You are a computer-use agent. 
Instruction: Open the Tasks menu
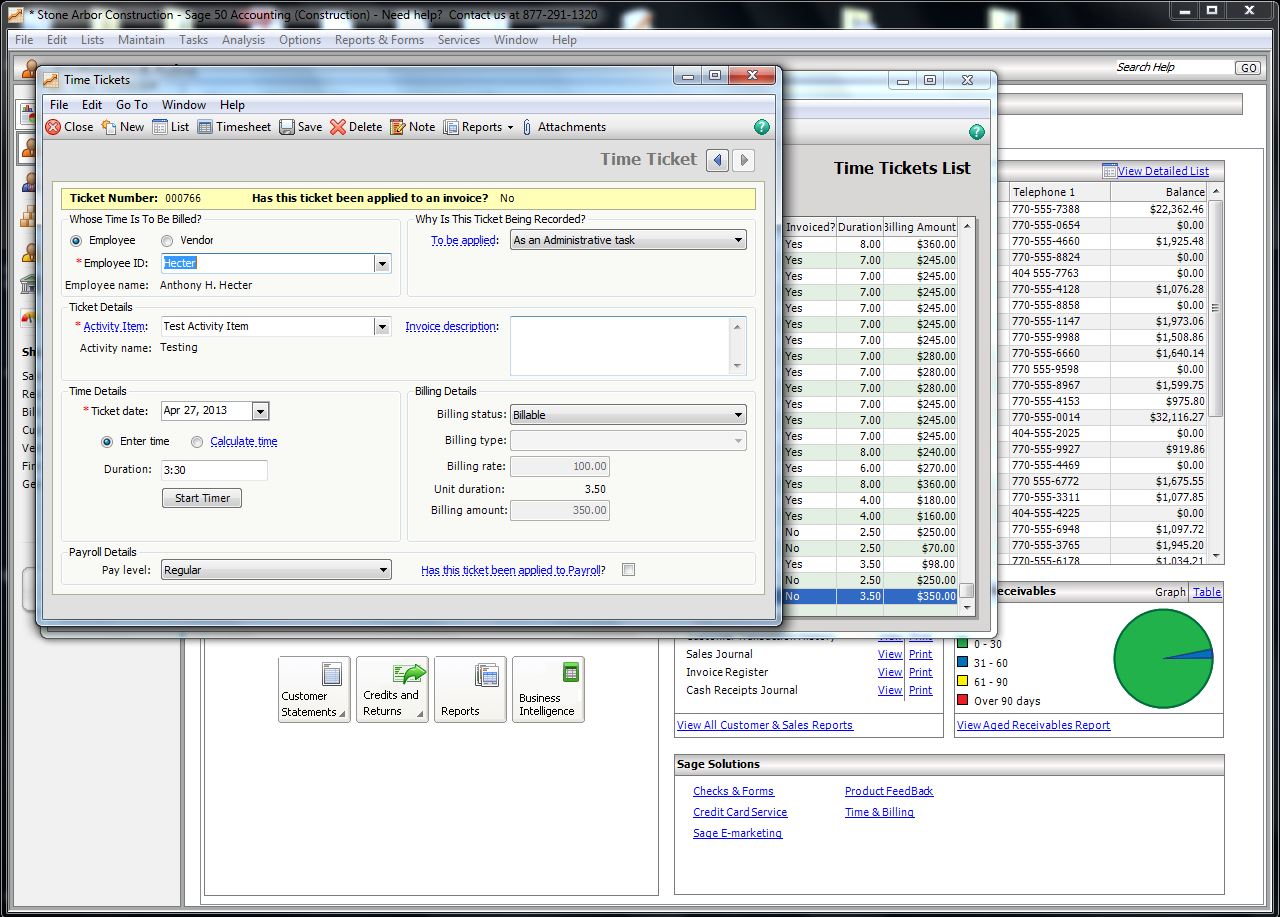[194, 40]
